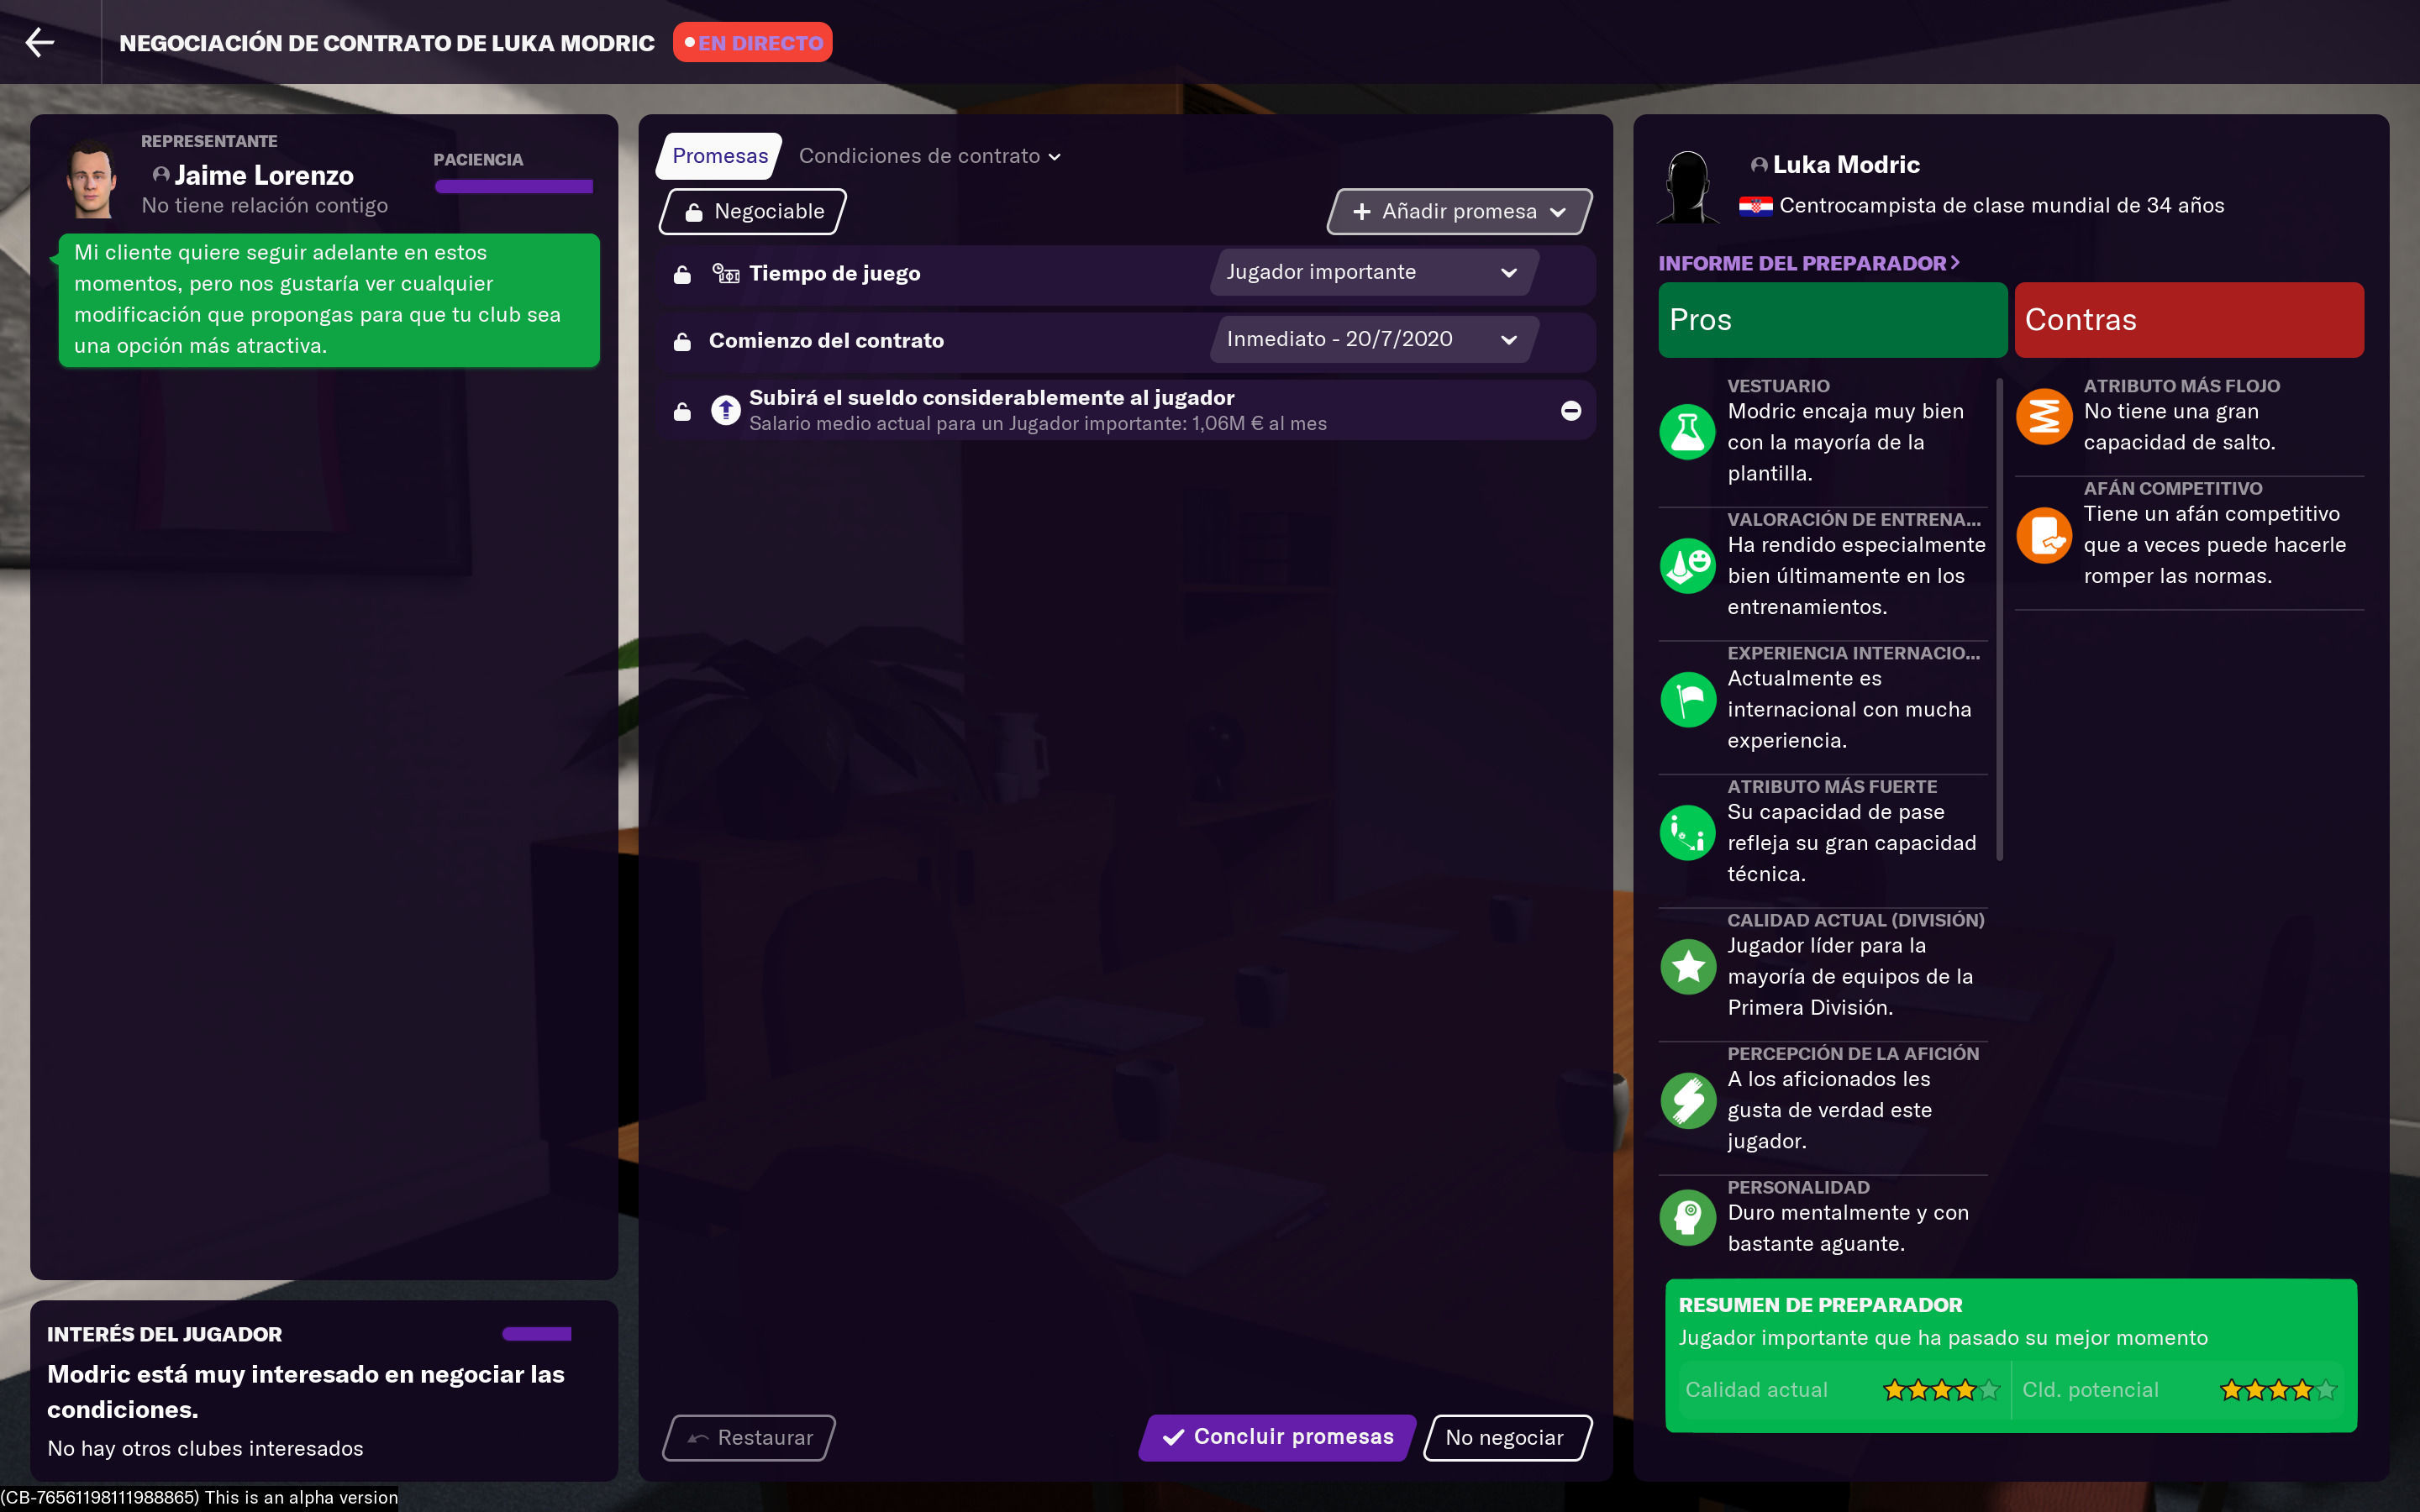
Task: Open the Informe del preparador link
Action: [x=1808, y=263]
